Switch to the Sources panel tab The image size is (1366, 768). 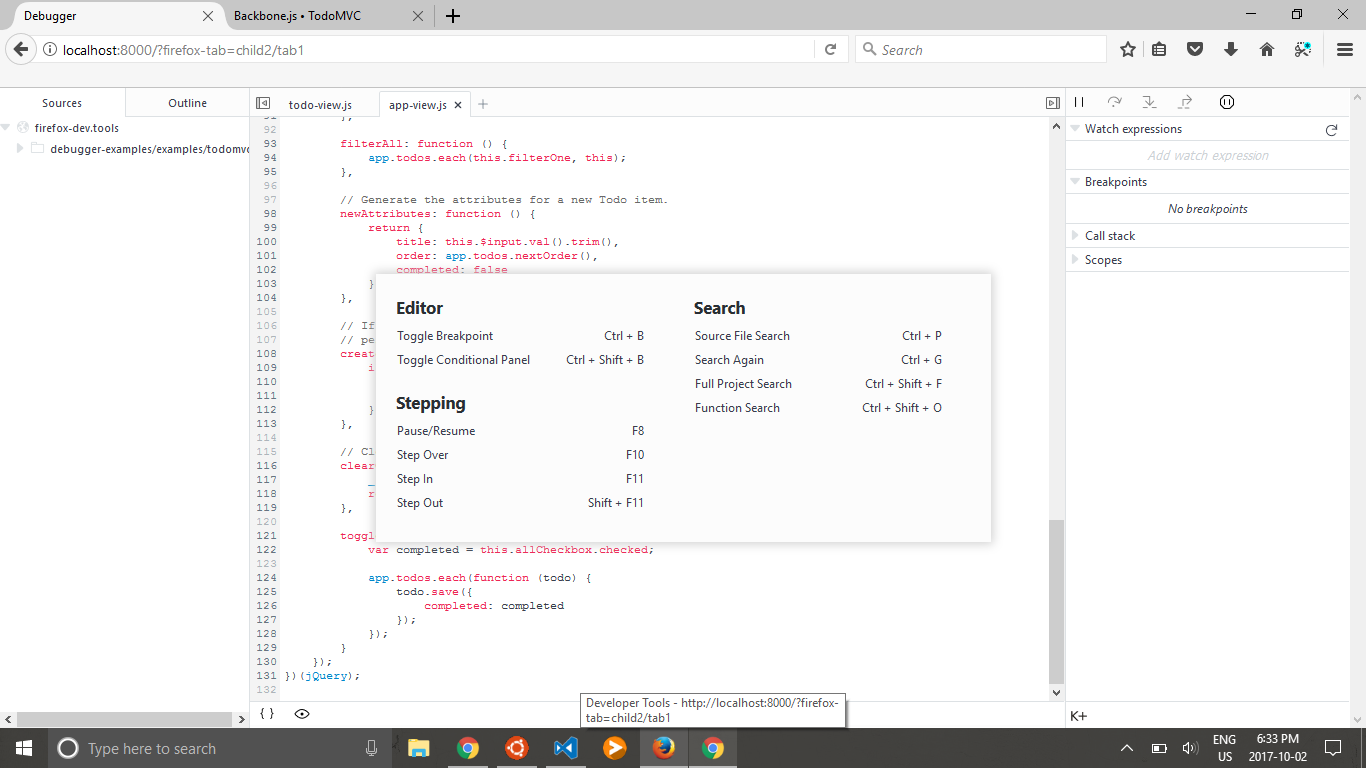coord(62,103)
